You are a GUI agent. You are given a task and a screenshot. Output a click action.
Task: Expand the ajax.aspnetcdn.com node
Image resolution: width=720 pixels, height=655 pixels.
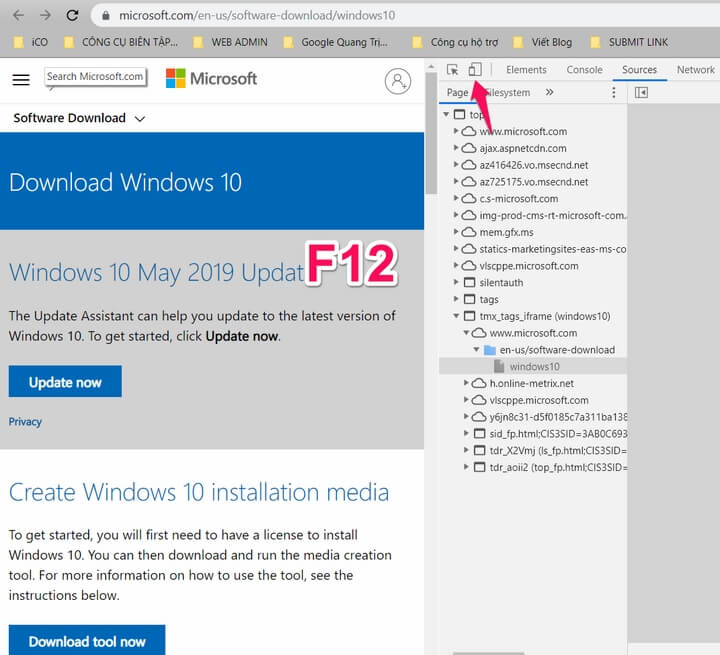[456, 148]
